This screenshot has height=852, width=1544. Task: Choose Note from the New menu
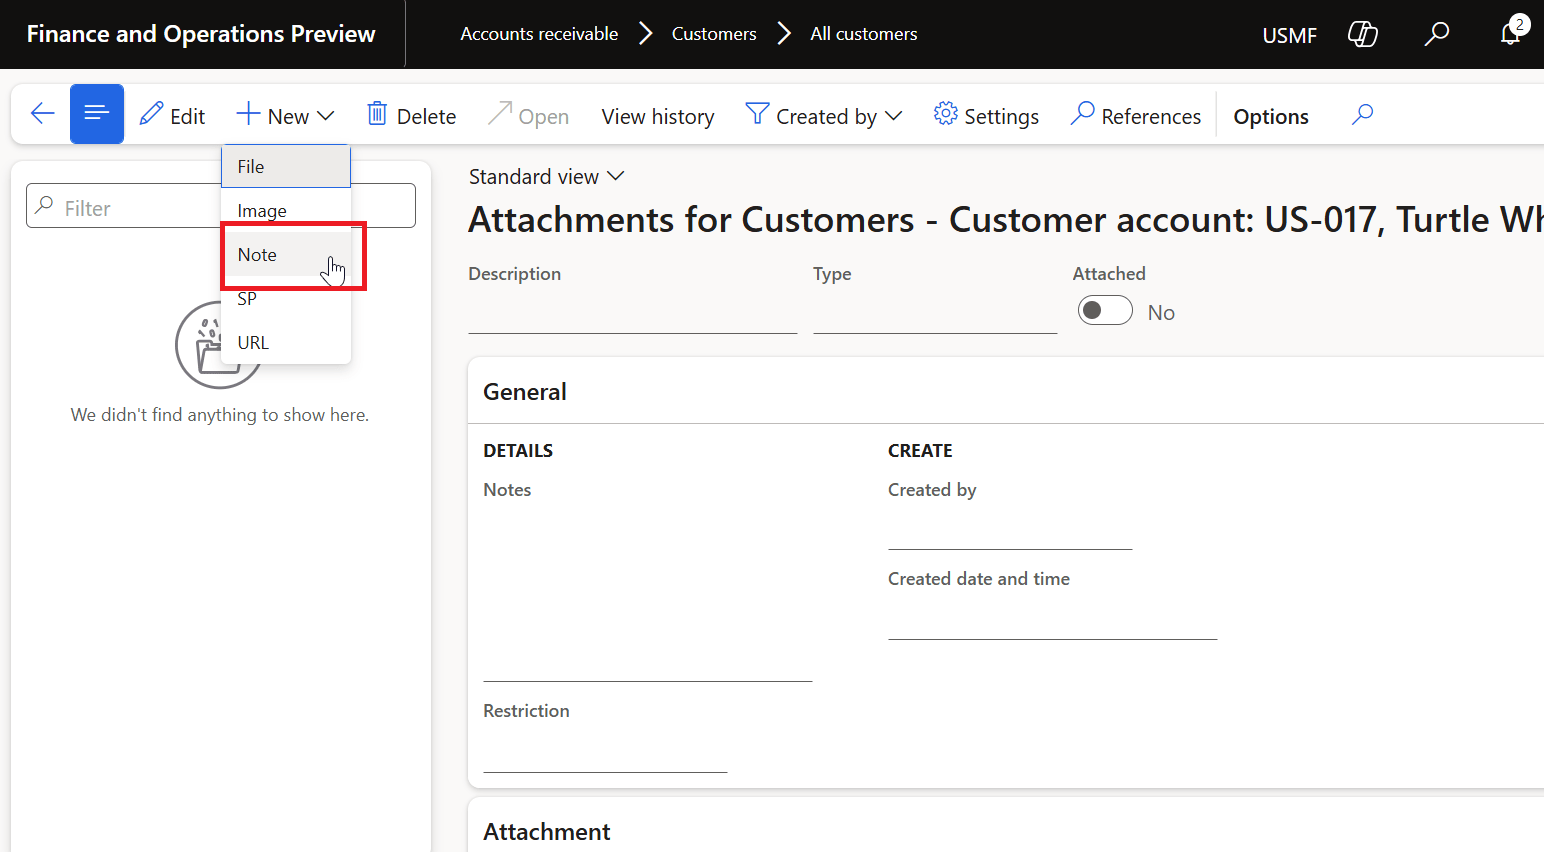pos(286,255)
